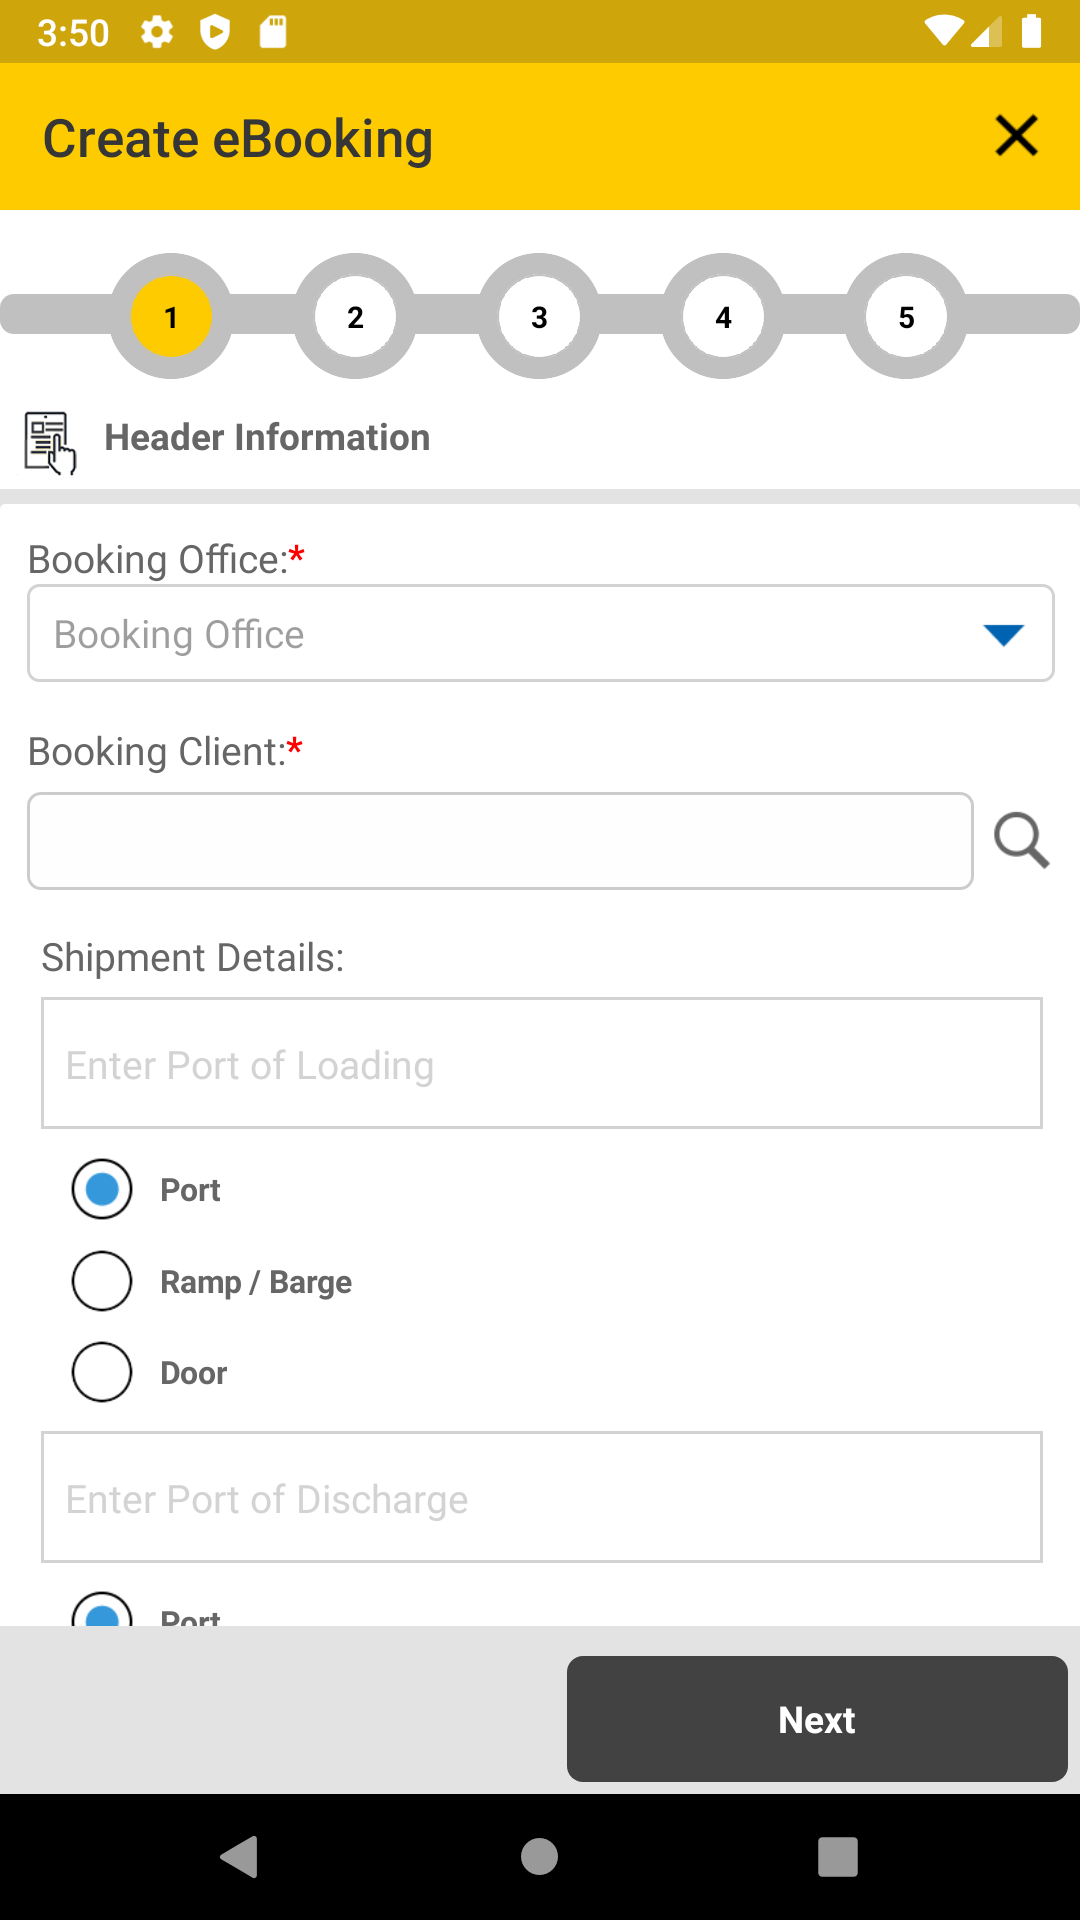Tap the Booking Client search magnifier icon
Image resolution: width=1080 pixels, height=1920 pixels.
click(x=1021, y=840)
